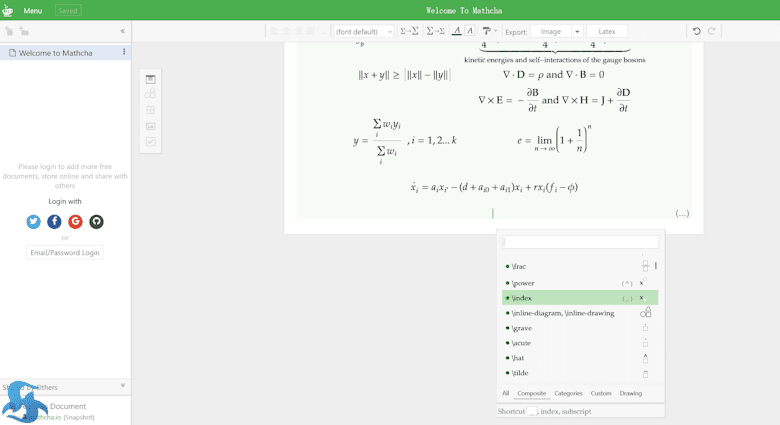Undo the last action
780x425 pixels.
(696, 31)
